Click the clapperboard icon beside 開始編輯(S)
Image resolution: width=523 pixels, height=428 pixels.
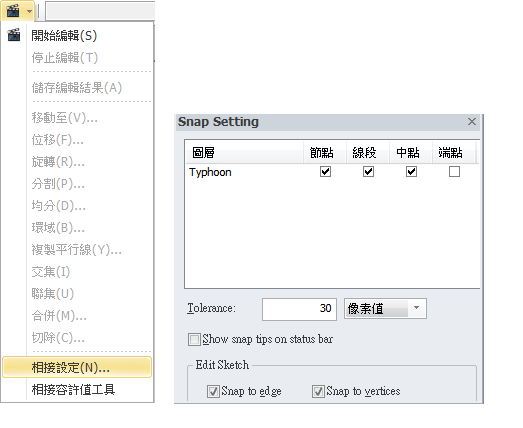pos(14,35)
